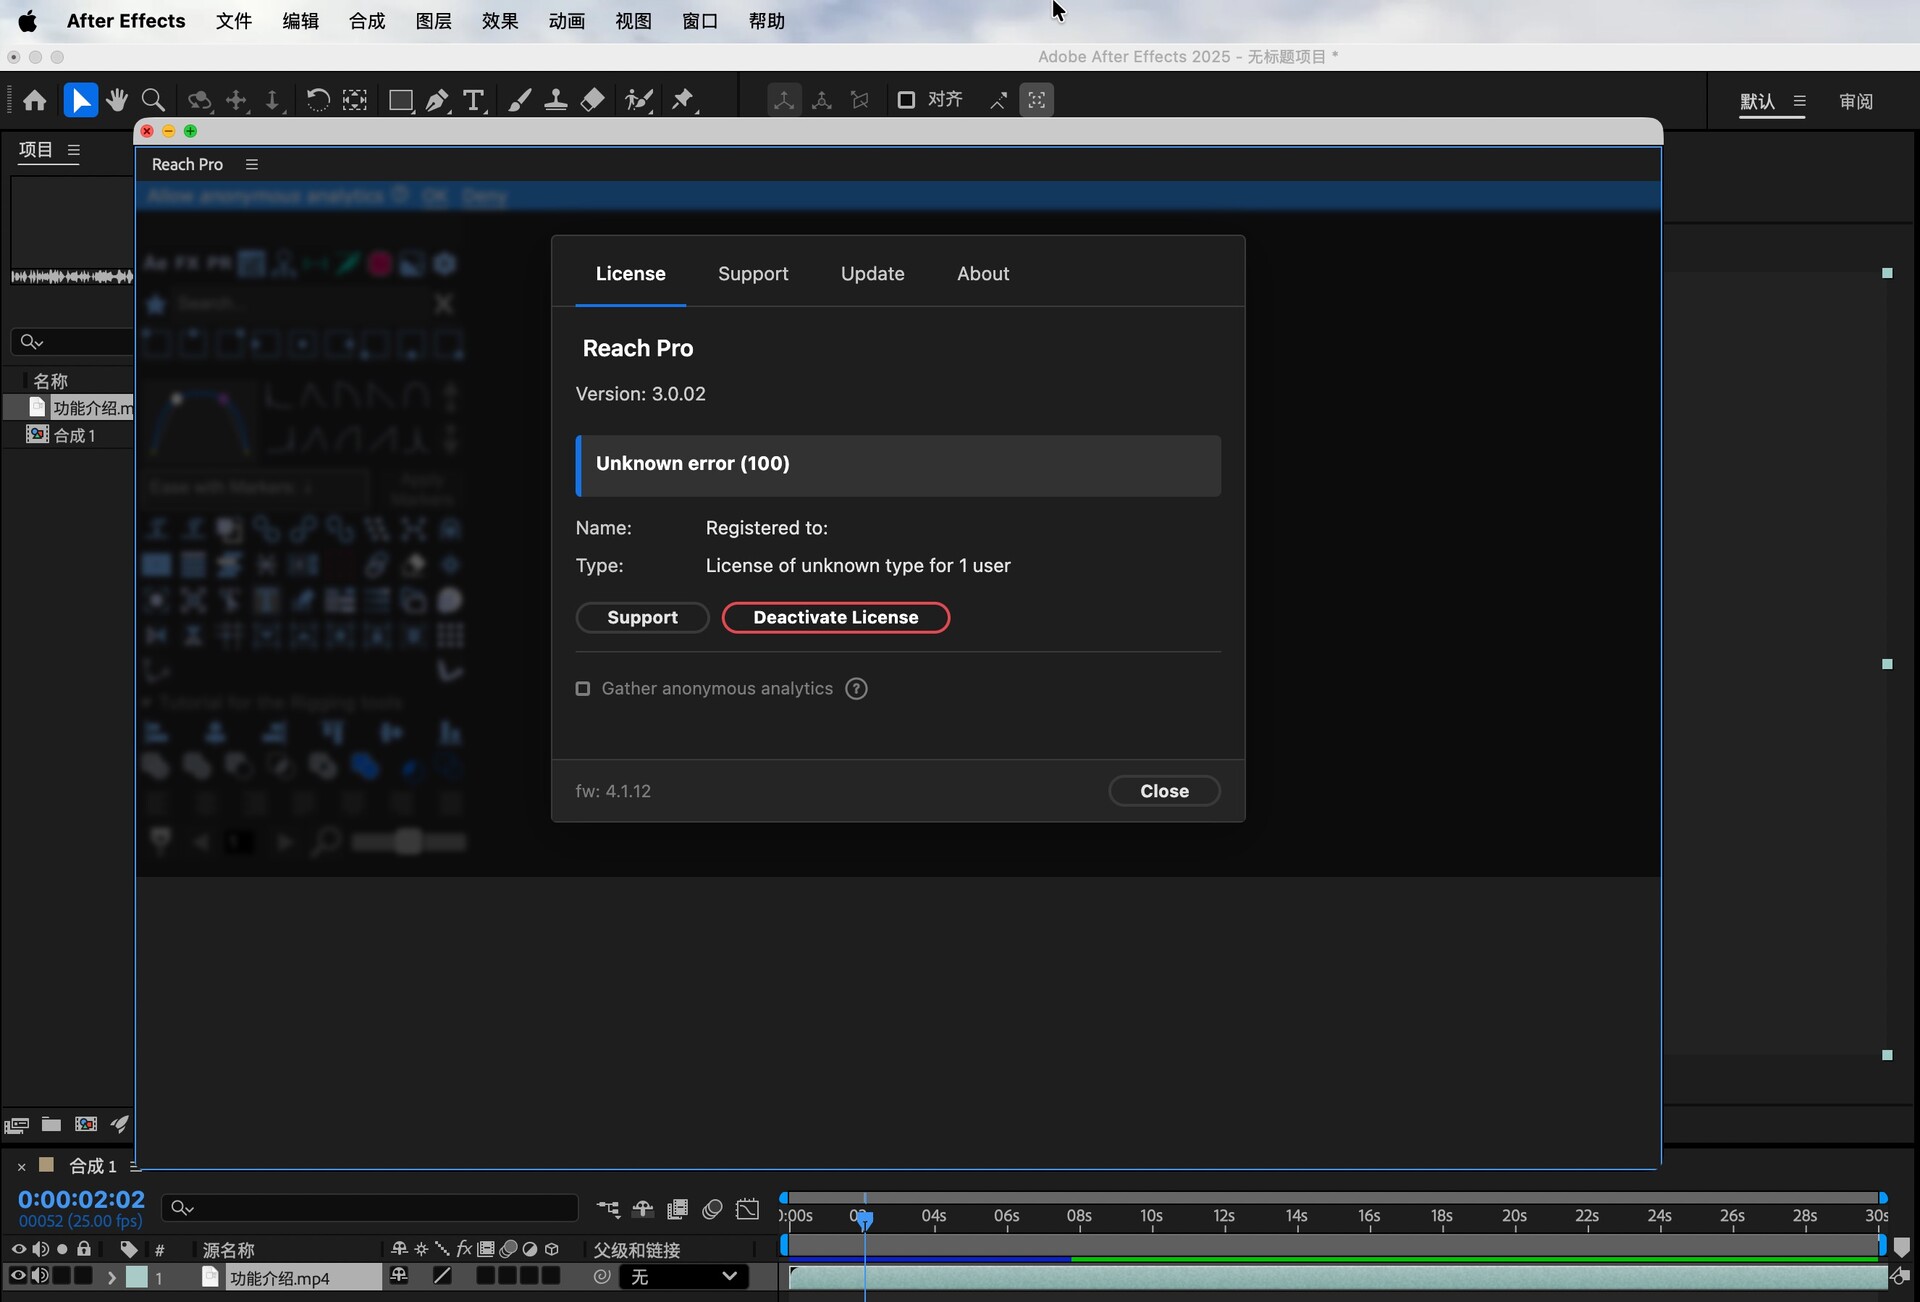Select the Brush tool
The width and height of the screenshot is (1920, 1302).
click(x=520, y=100)
